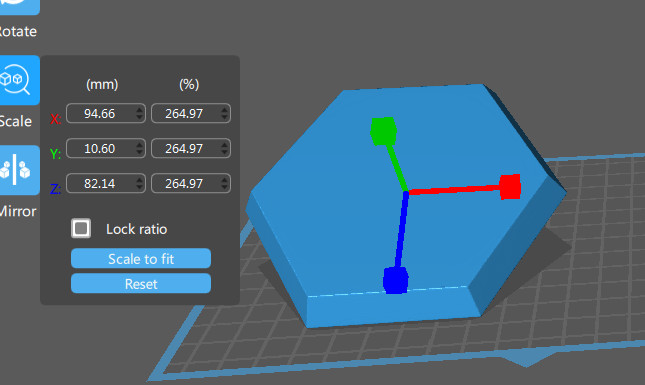This screenshot has height=385, width=645.
Task: Click the Z scale percent field
Action: (191, 183)
